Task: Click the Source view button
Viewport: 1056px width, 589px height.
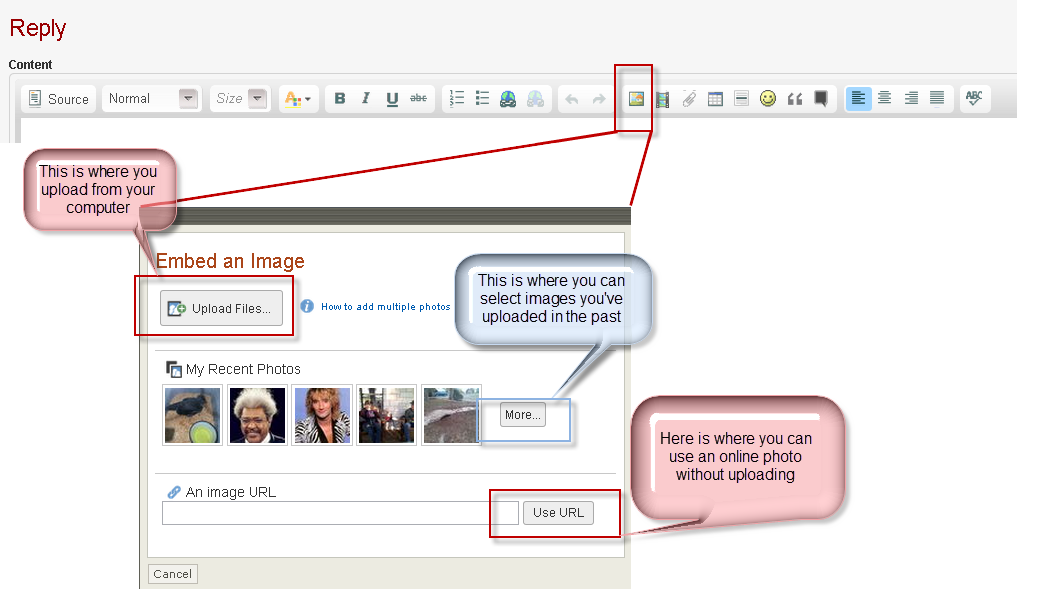Action: [59, 99]
